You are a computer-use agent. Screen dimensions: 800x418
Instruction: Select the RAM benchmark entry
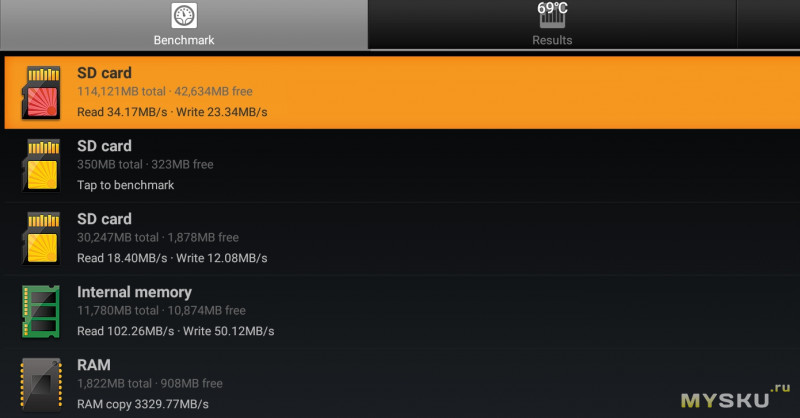(402, 384)
